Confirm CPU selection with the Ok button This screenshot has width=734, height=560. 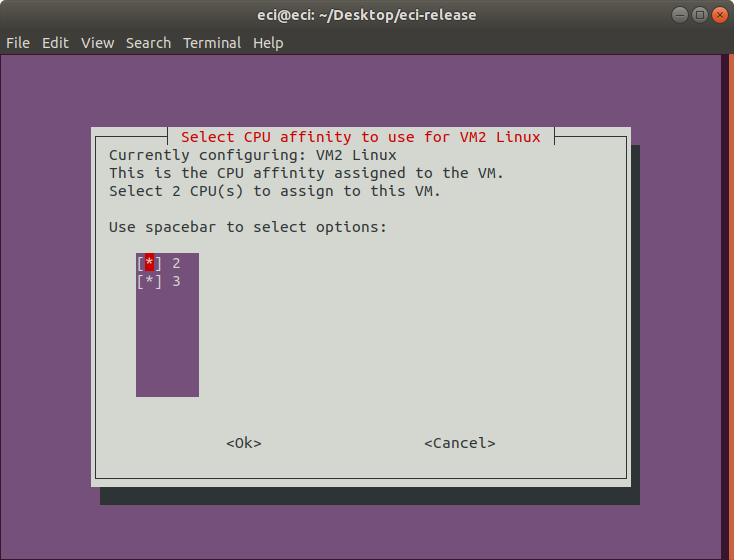[244, 443]
